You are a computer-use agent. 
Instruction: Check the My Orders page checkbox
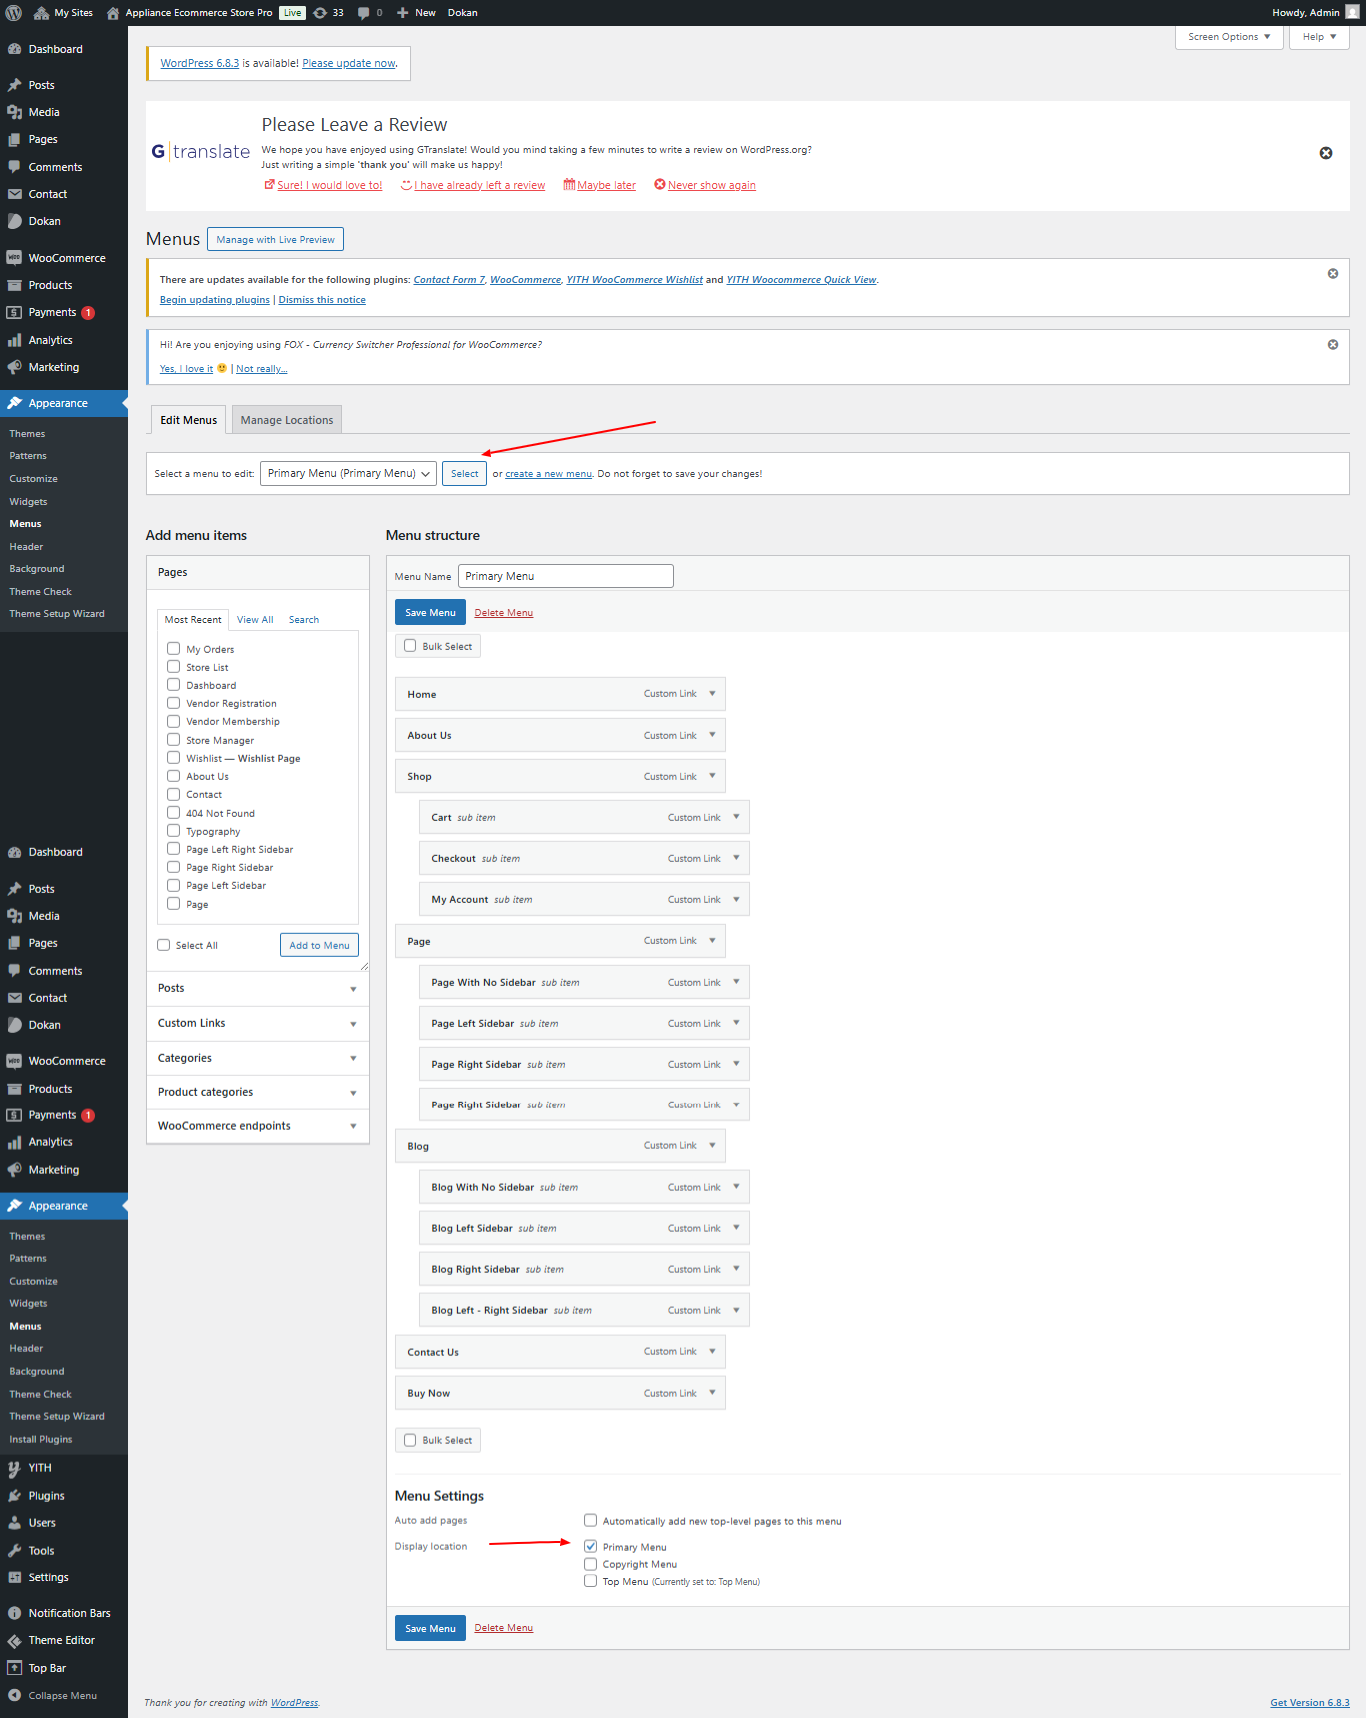pos(174,649)
